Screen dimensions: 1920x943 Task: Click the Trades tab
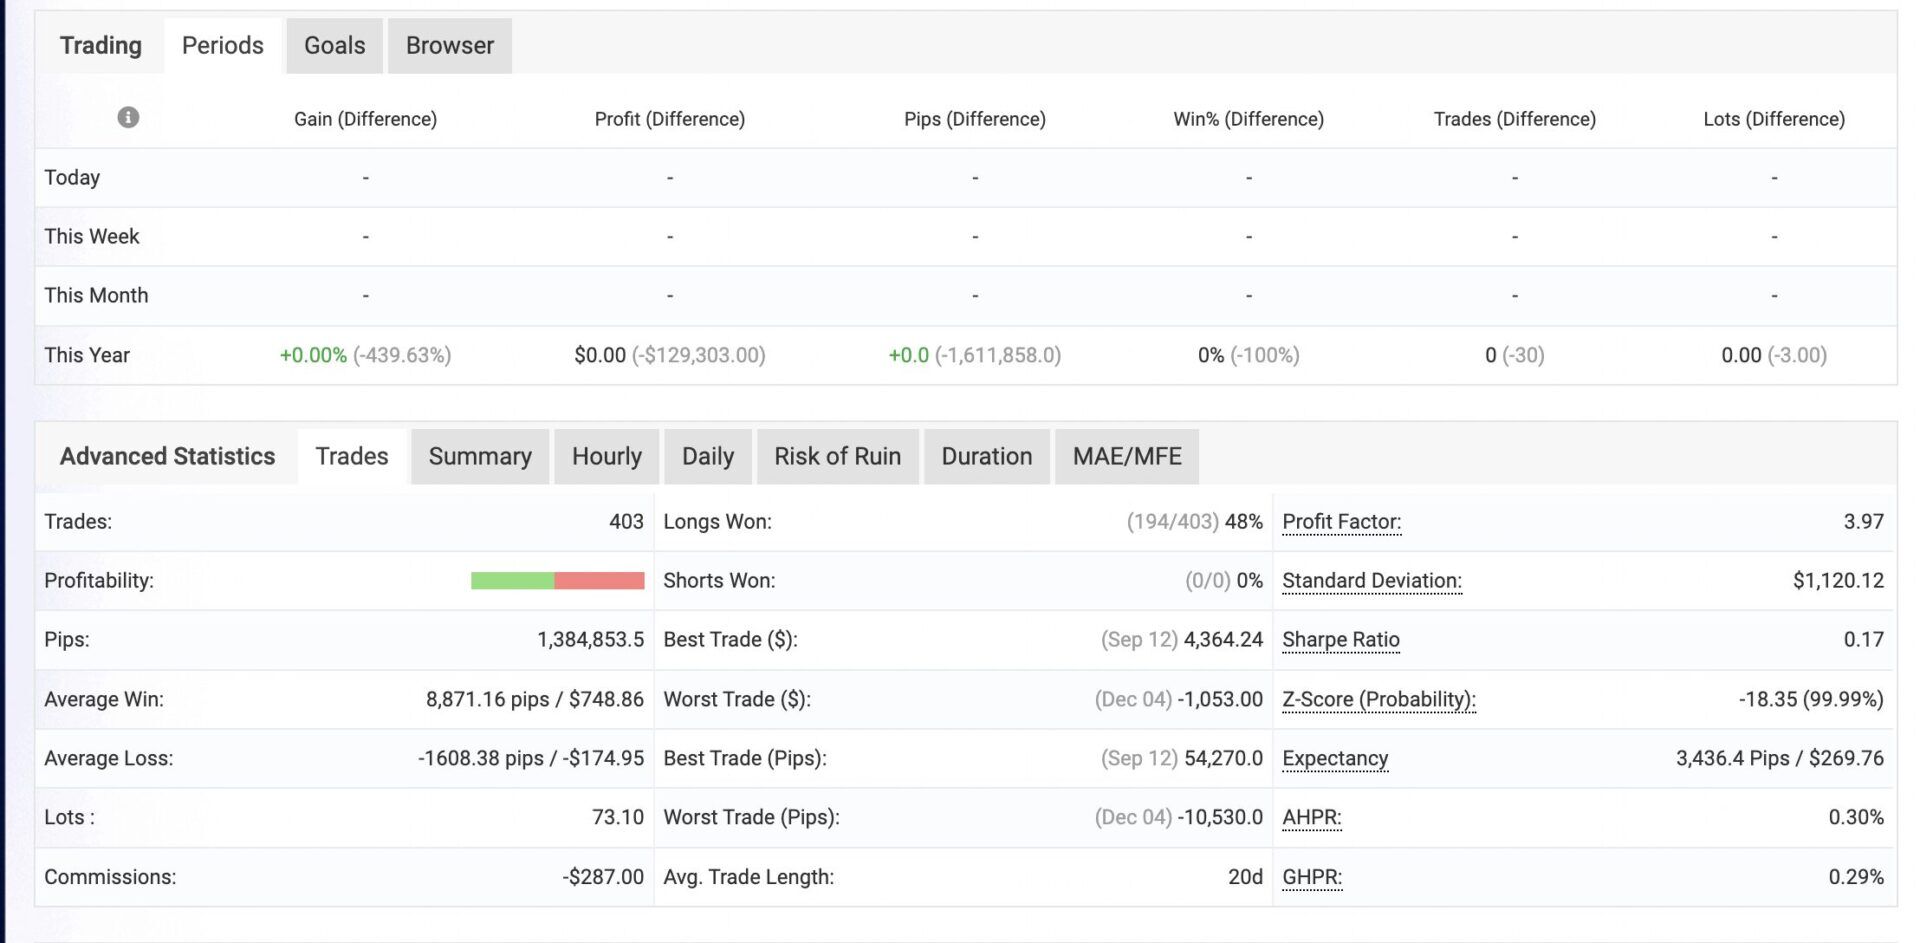(351, 456)
